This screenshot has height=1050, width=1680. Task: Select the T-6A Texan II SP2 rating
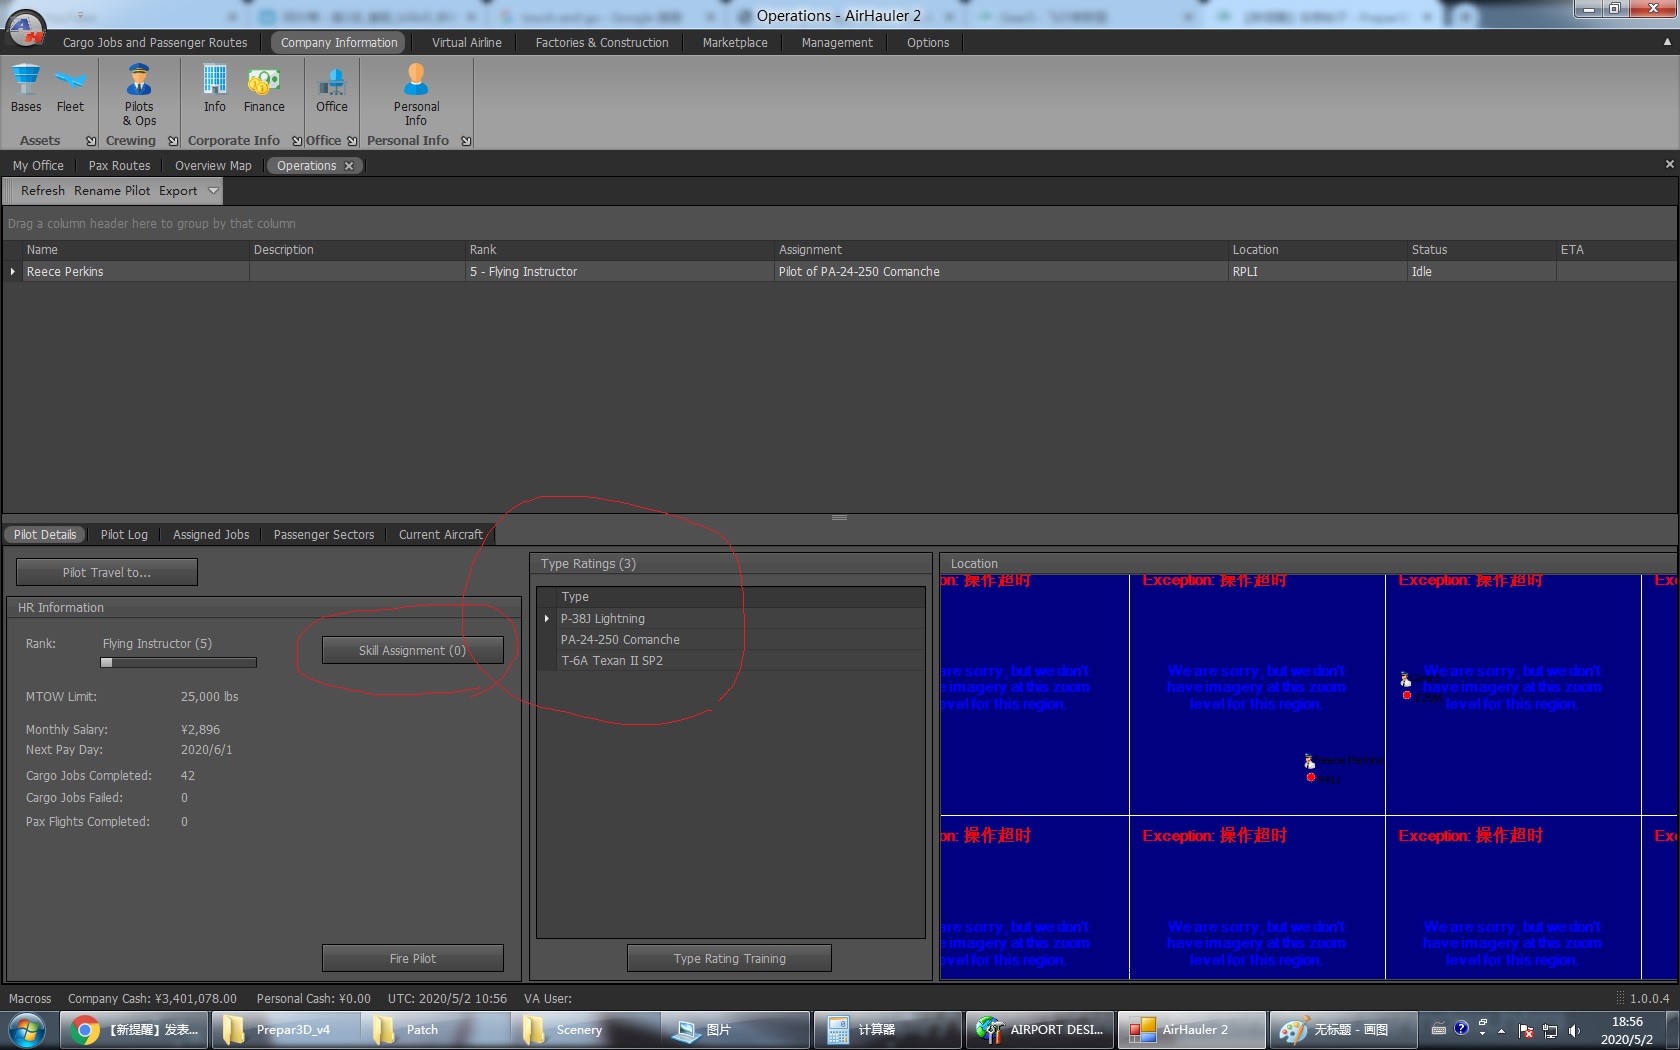[740, 661]
